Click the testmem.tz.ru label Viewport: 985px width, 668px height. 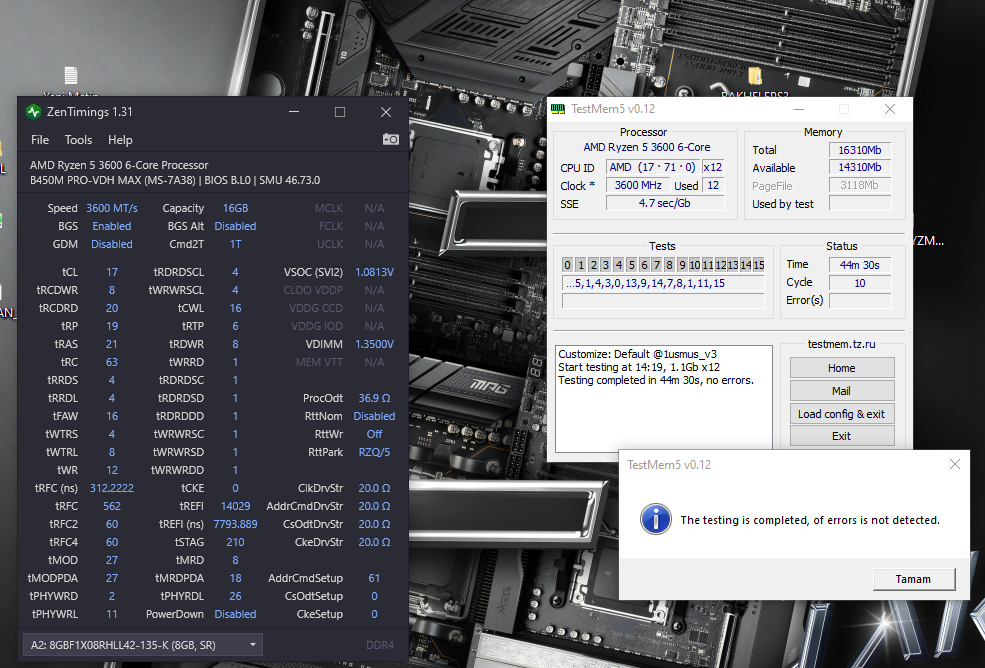click(841, 344)
